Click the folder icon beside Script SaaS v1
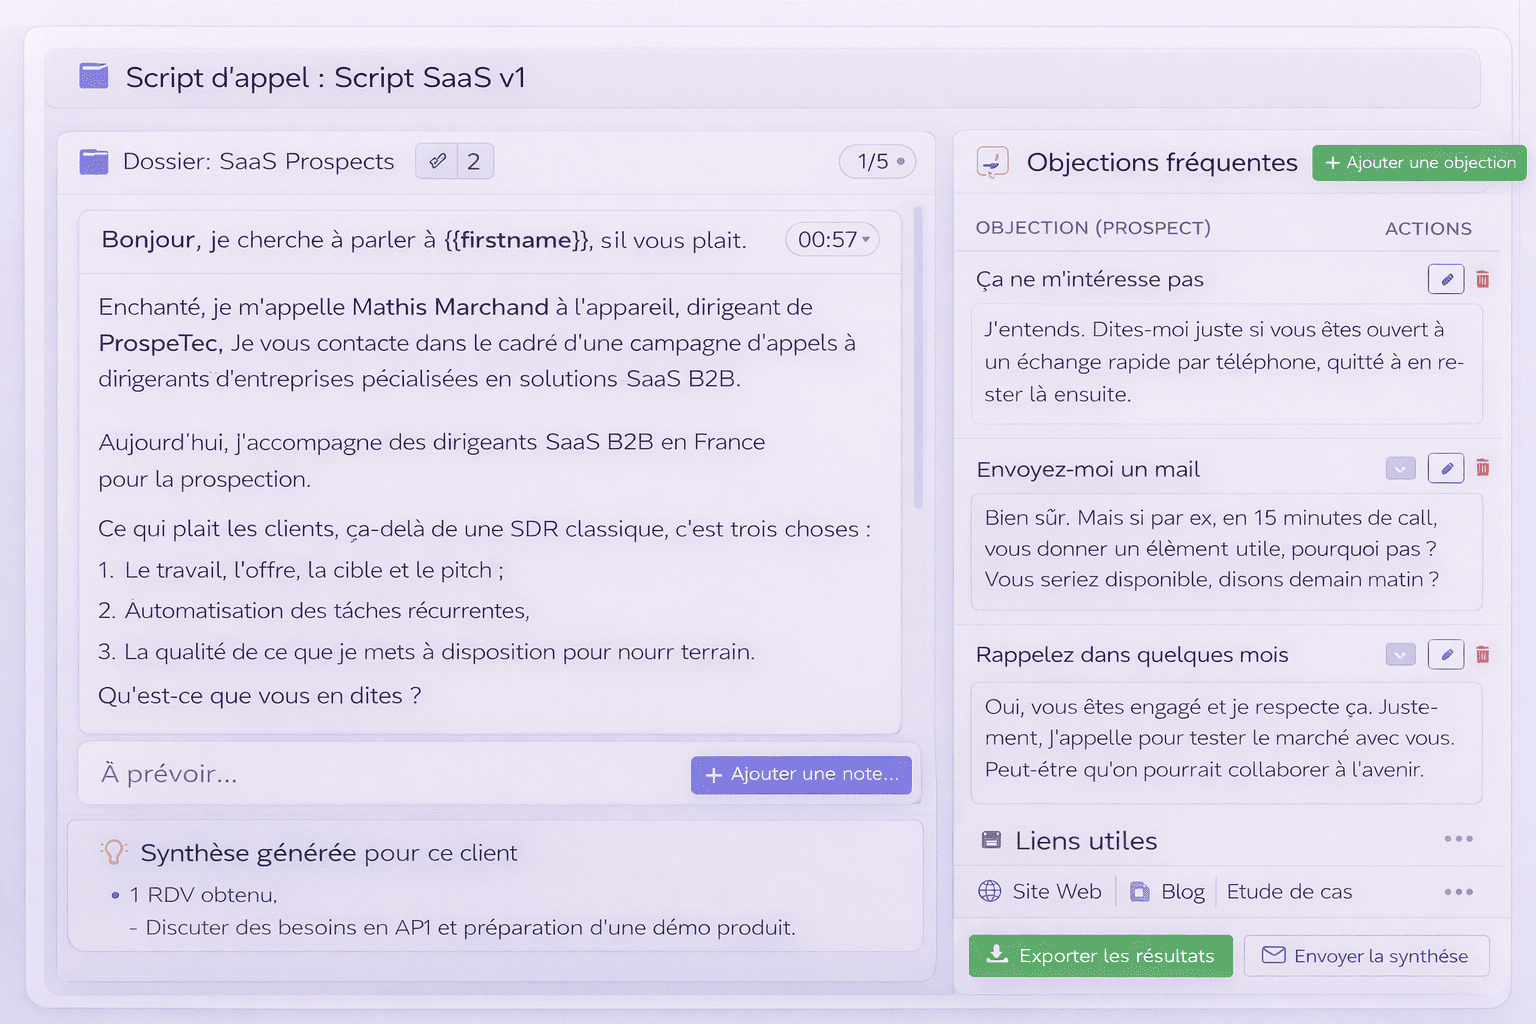The width and height of the screenshot is (1536, 1024). click(93, 76)
